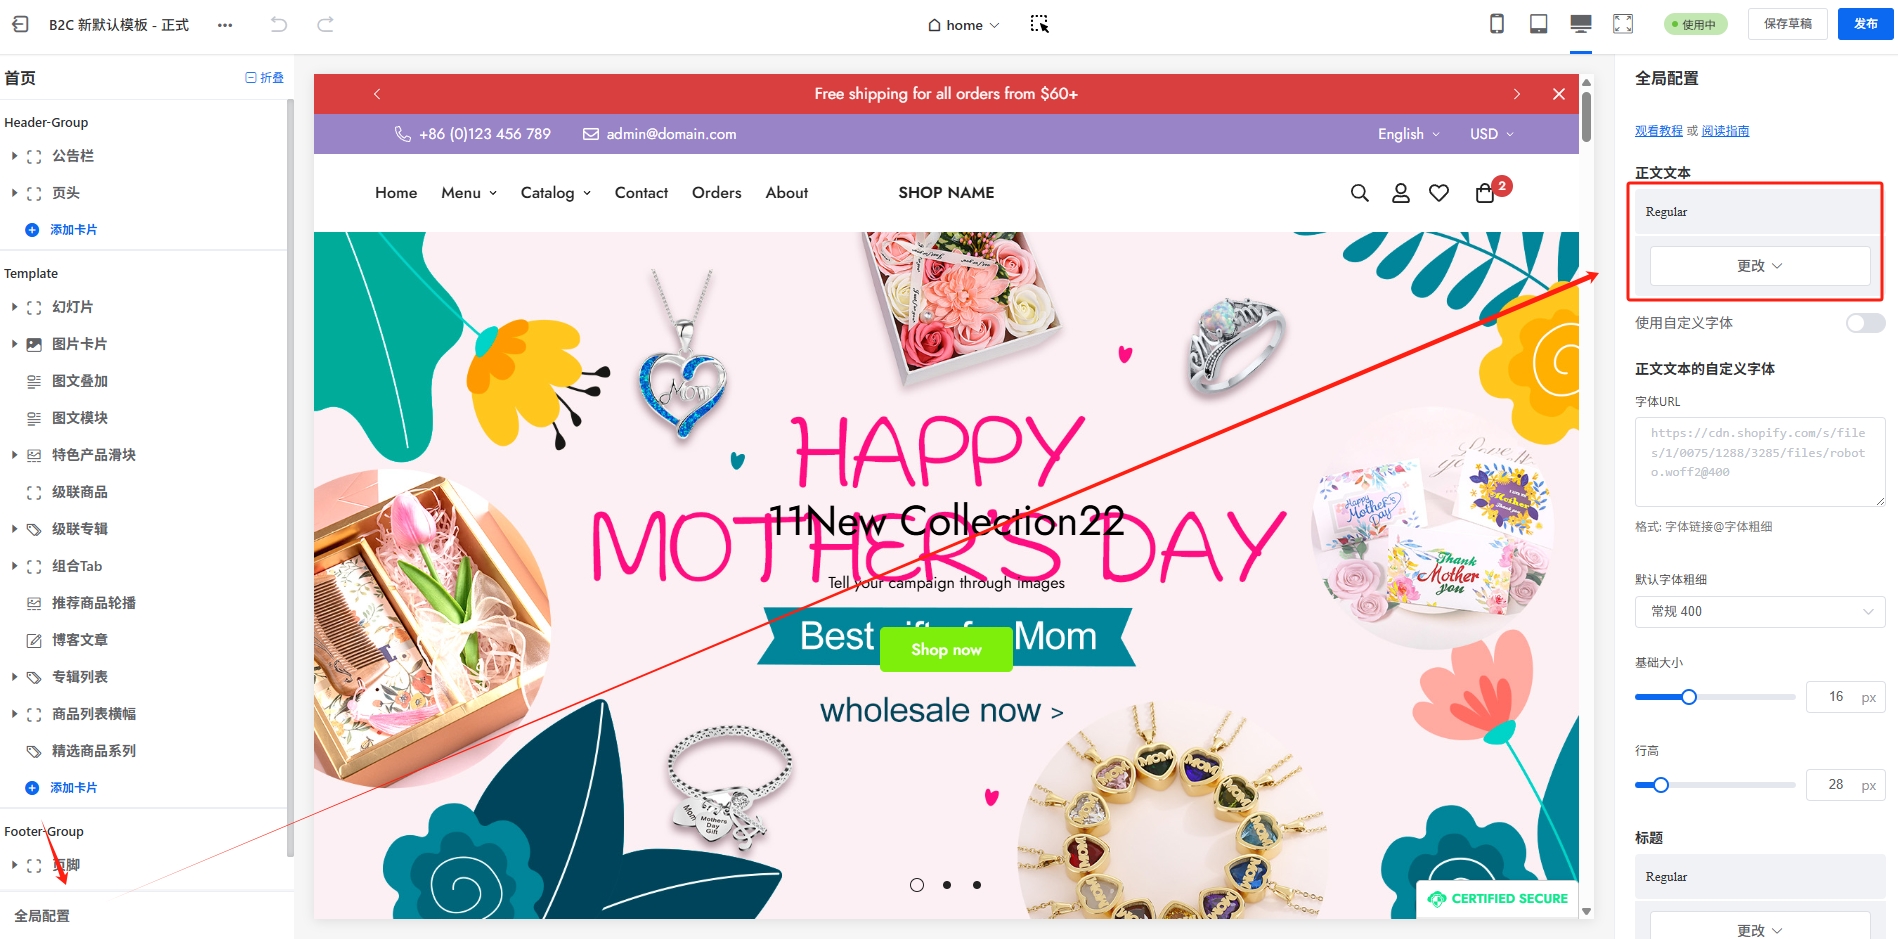Click the undo arrow icon
1898x939 pixels.
click(x=279, y=24)
